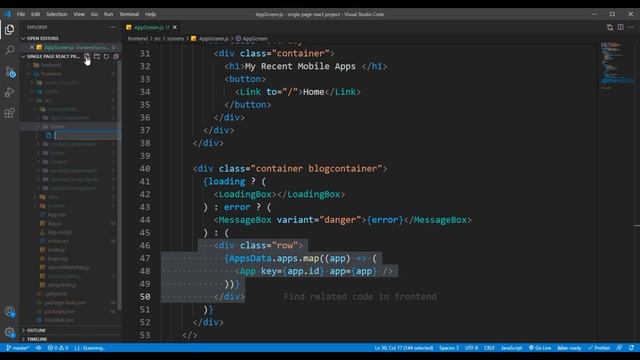Click the Scanning status bar item
The width and height of the screenshot is (640, 360).
[89, 348]
